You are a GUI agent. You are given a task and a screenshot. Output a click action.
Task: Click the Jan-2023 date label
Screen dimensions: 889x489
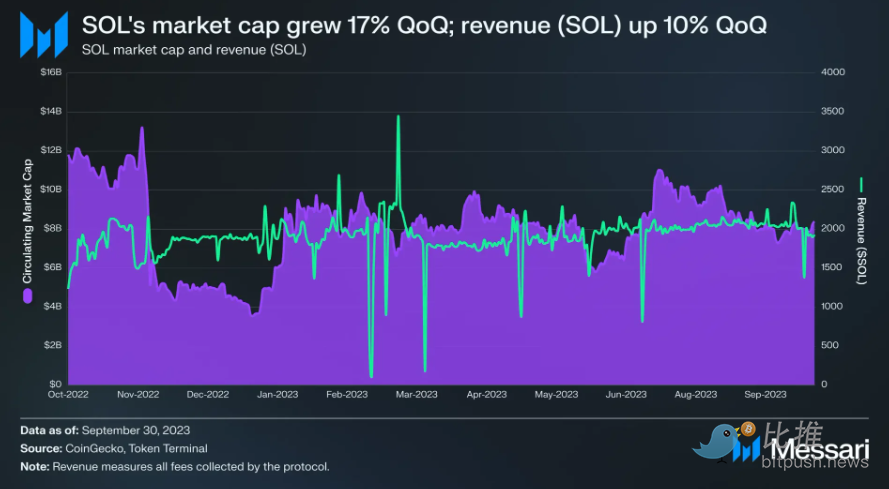[x=277, y=394]
